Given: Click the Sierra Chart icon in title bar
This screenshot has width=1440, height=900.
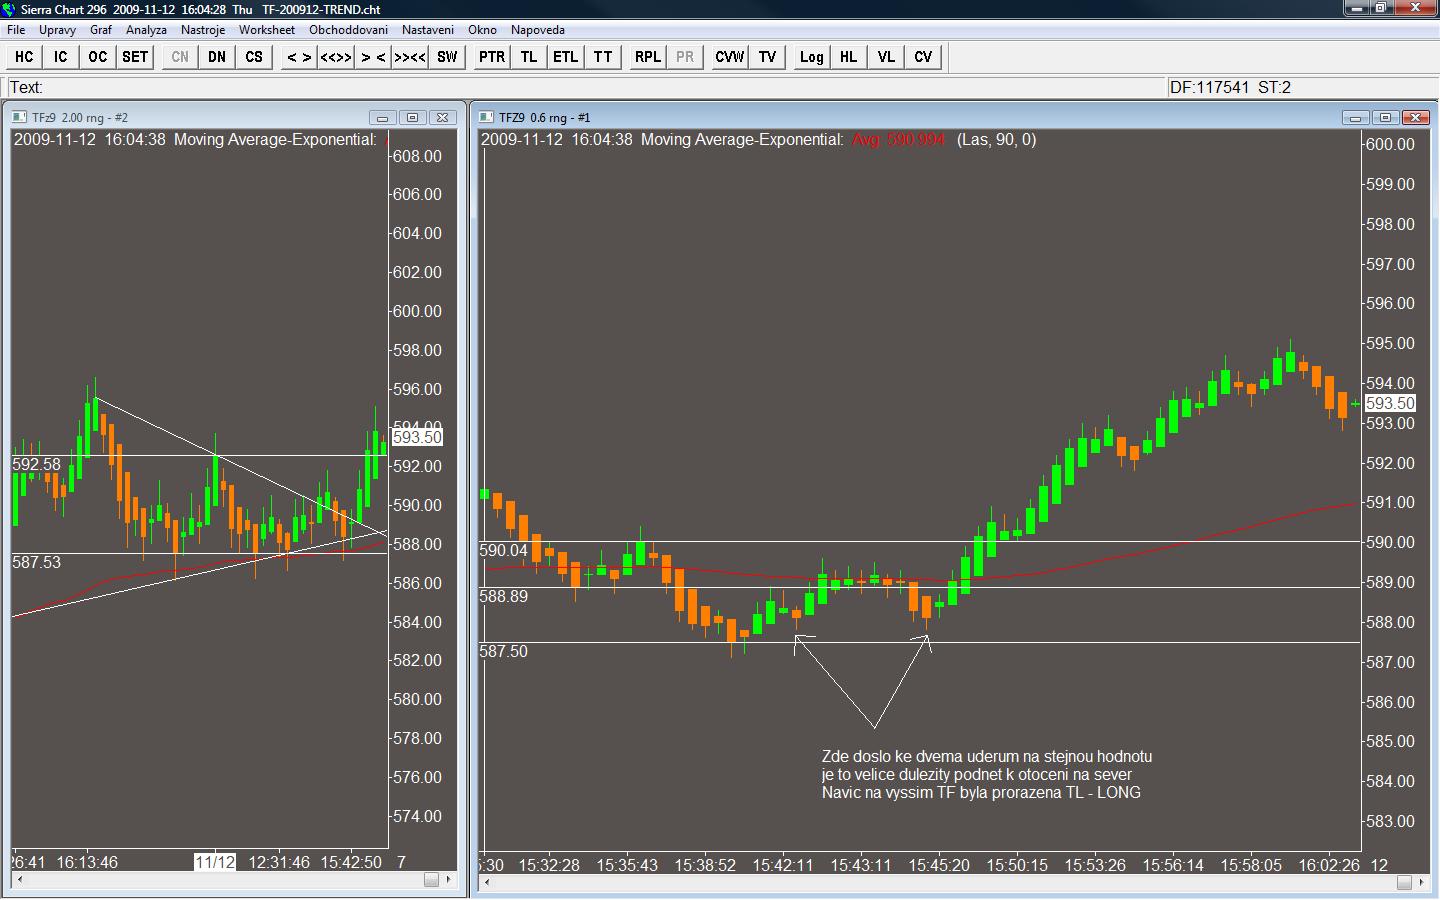Looking at the screenshot, I should coord(10,9).
